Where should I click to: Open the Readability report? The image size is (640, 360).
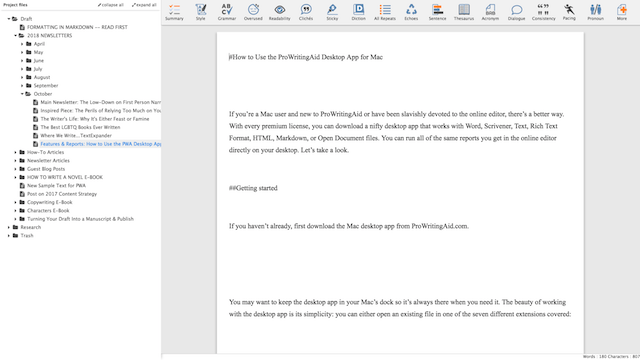point(280,12)
